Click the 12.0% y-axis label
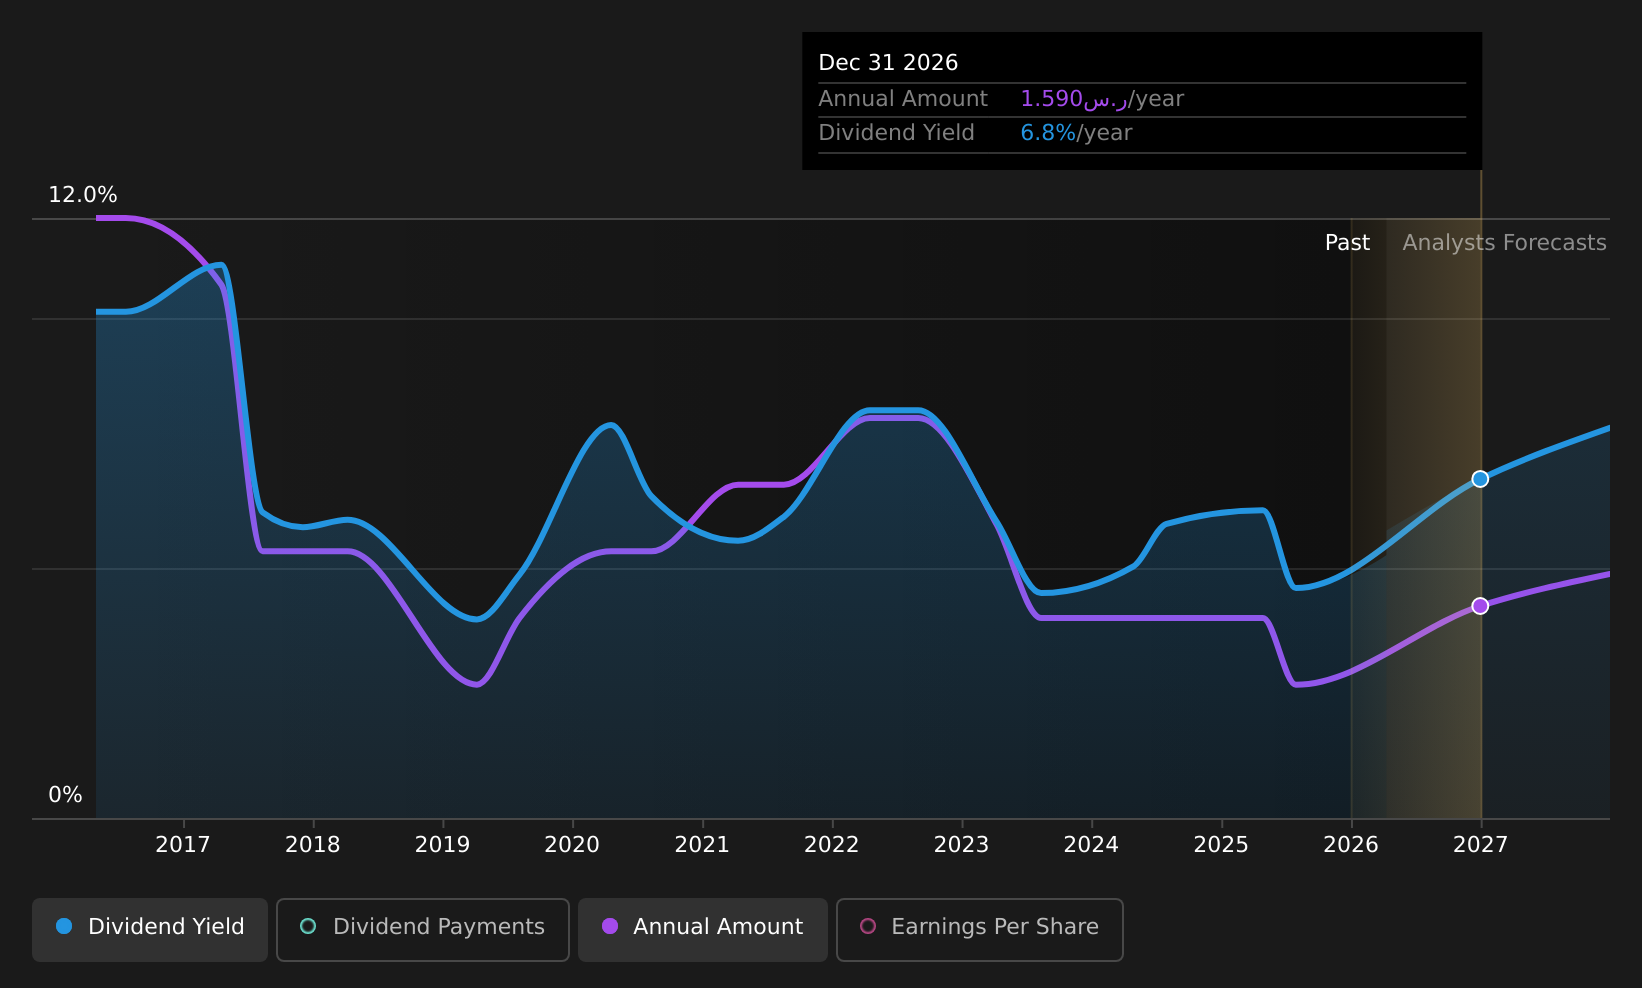This screenshot has width=1642, height=988. pyautogui.click(x=83, y=195)
